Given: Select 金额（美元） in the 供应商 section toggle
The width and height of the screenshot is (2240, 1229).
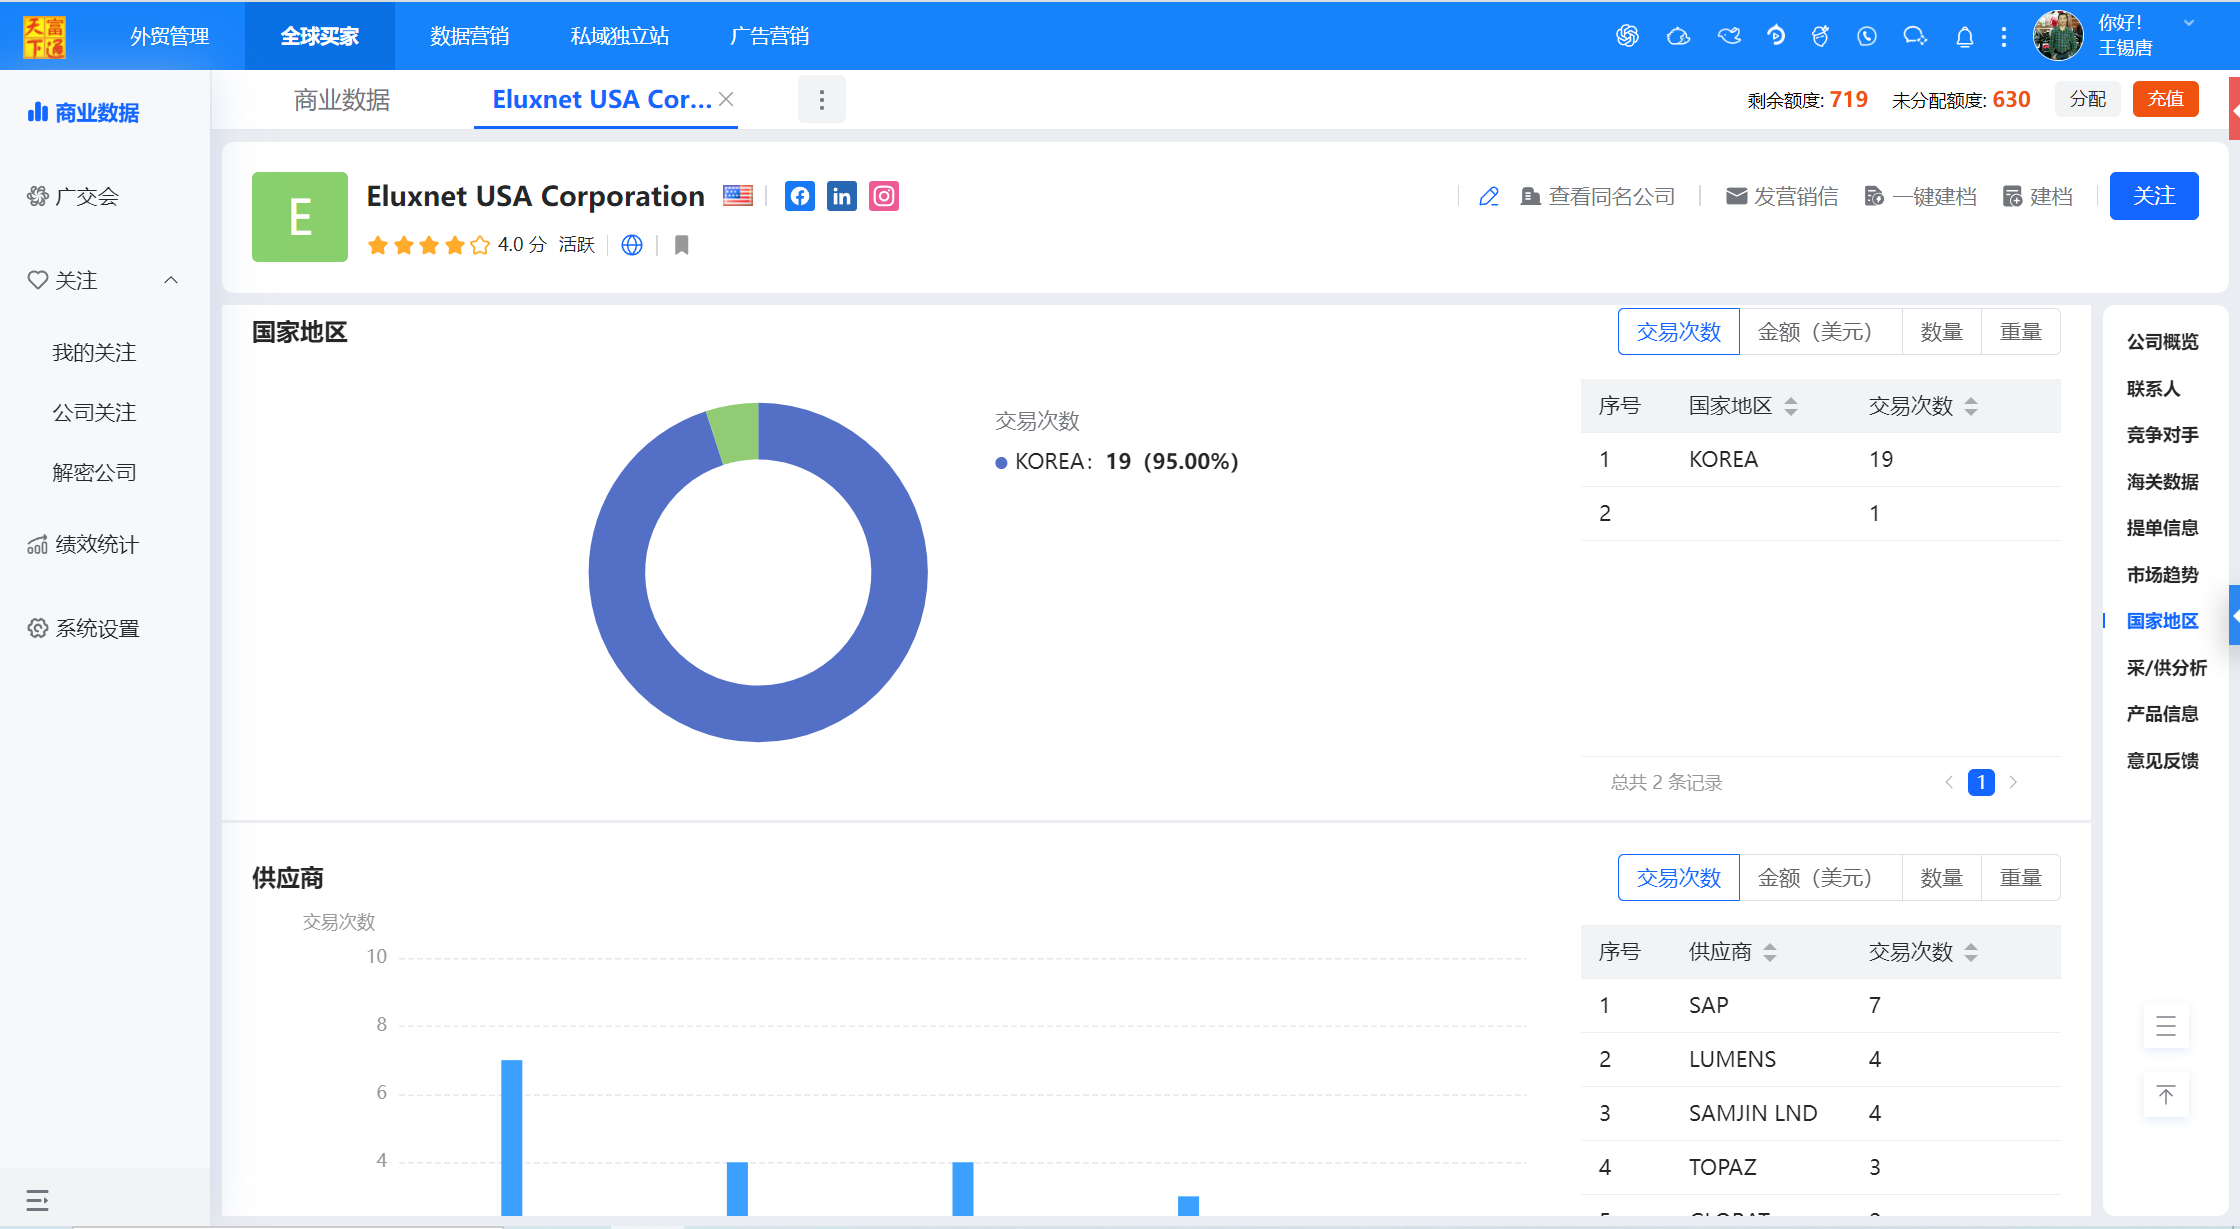Looking at the screenshot, I should [x=1820, y=878].
